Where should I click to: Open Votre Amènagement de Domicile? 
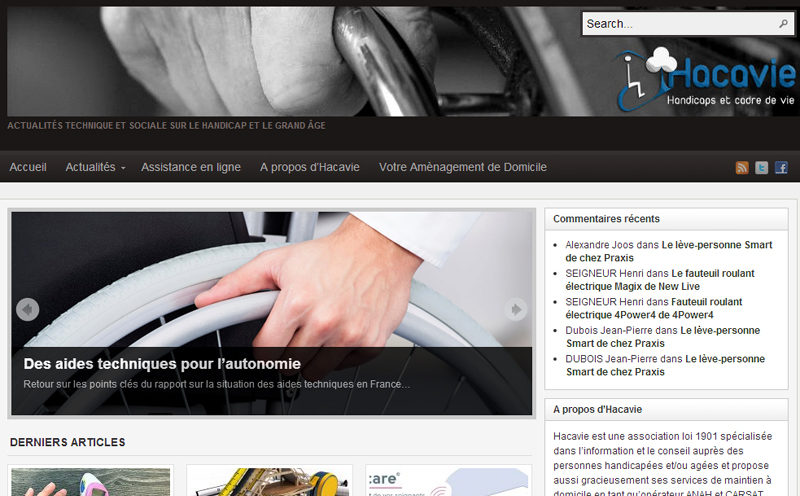click(x=463, y=167)
